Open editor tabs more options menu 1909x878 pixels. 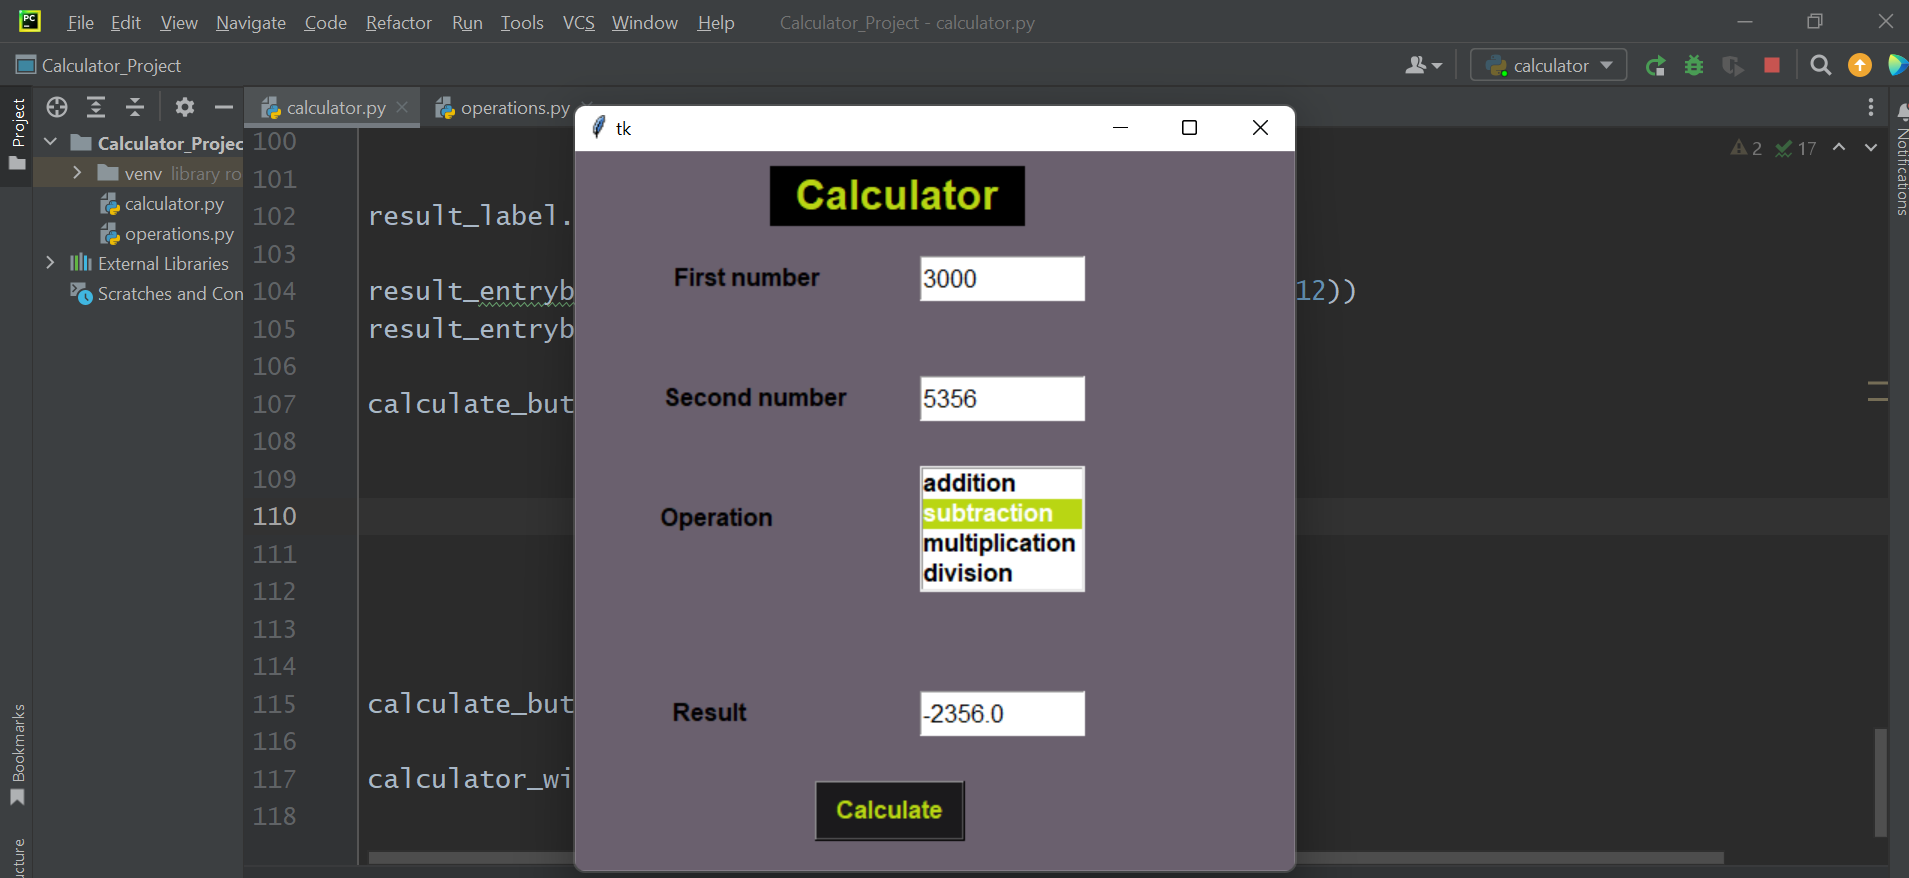1871,107
